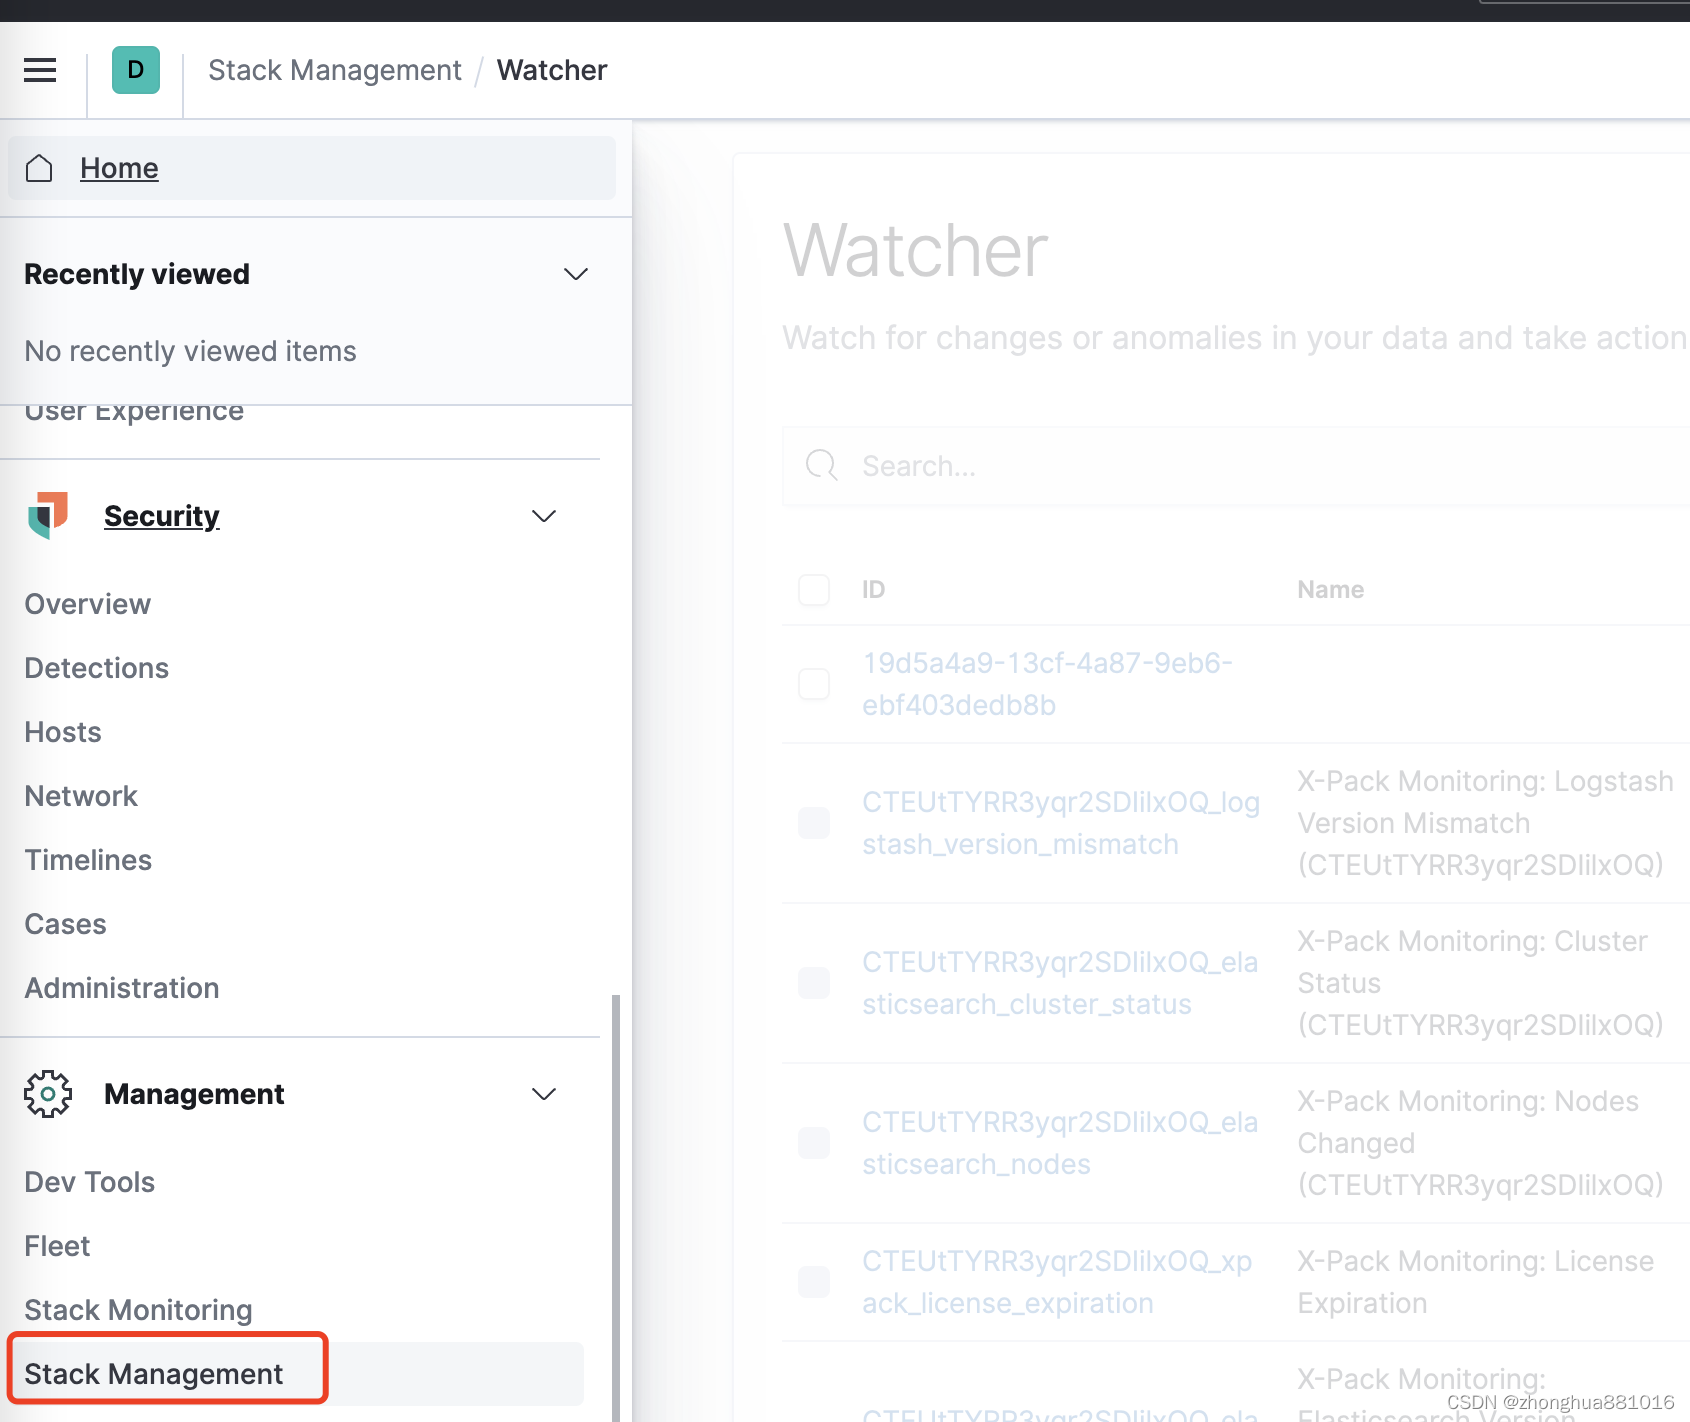Click the Home house icon
The height and width of the screenshot is (1422, 1690).
[39, 168]
